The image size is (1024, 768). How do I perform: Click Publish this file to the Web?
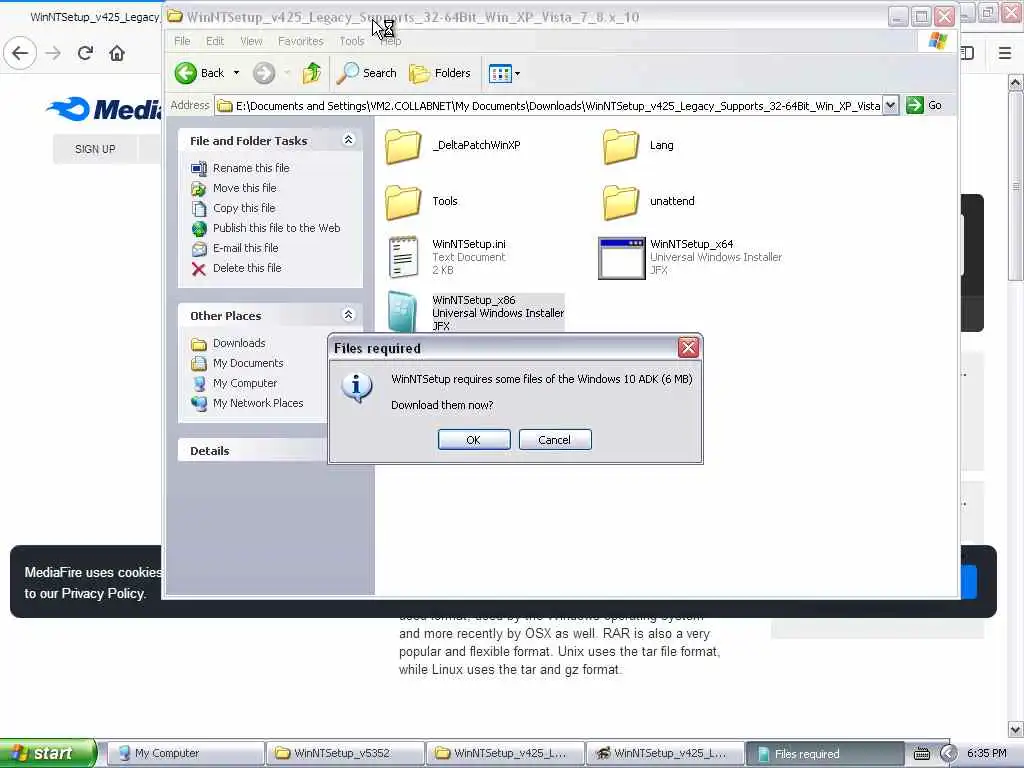click(x=276, y=228)
